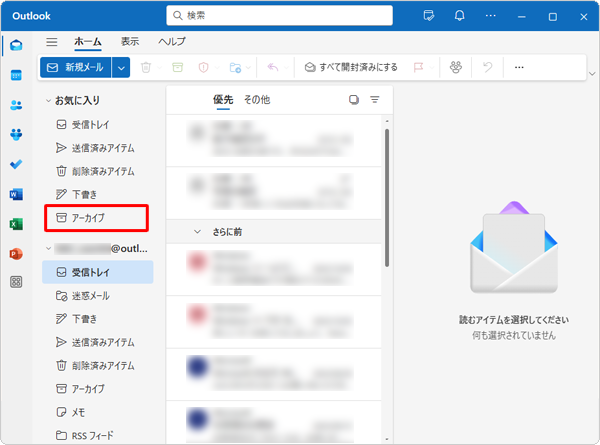Expand the ribbon with the side chevron
The image size is (600, 445).
coord(592,74)
